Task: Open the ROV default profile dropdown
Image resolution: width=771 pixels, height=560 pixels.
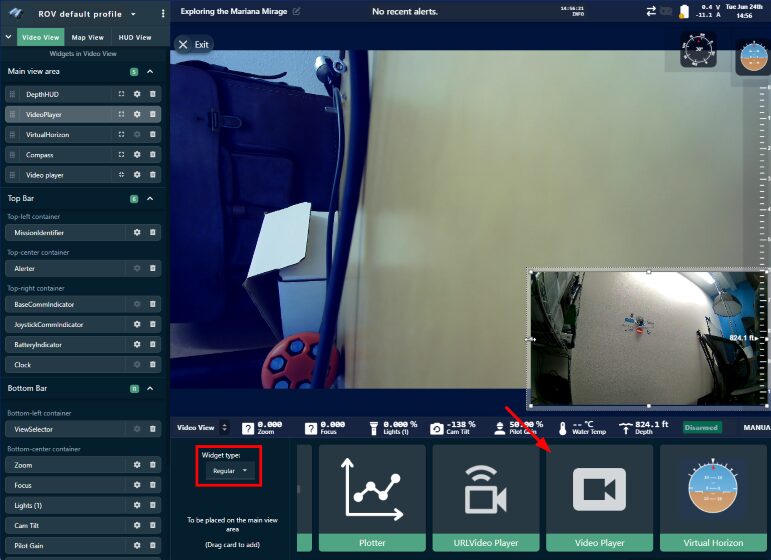Action: click(x=133, y=14)
